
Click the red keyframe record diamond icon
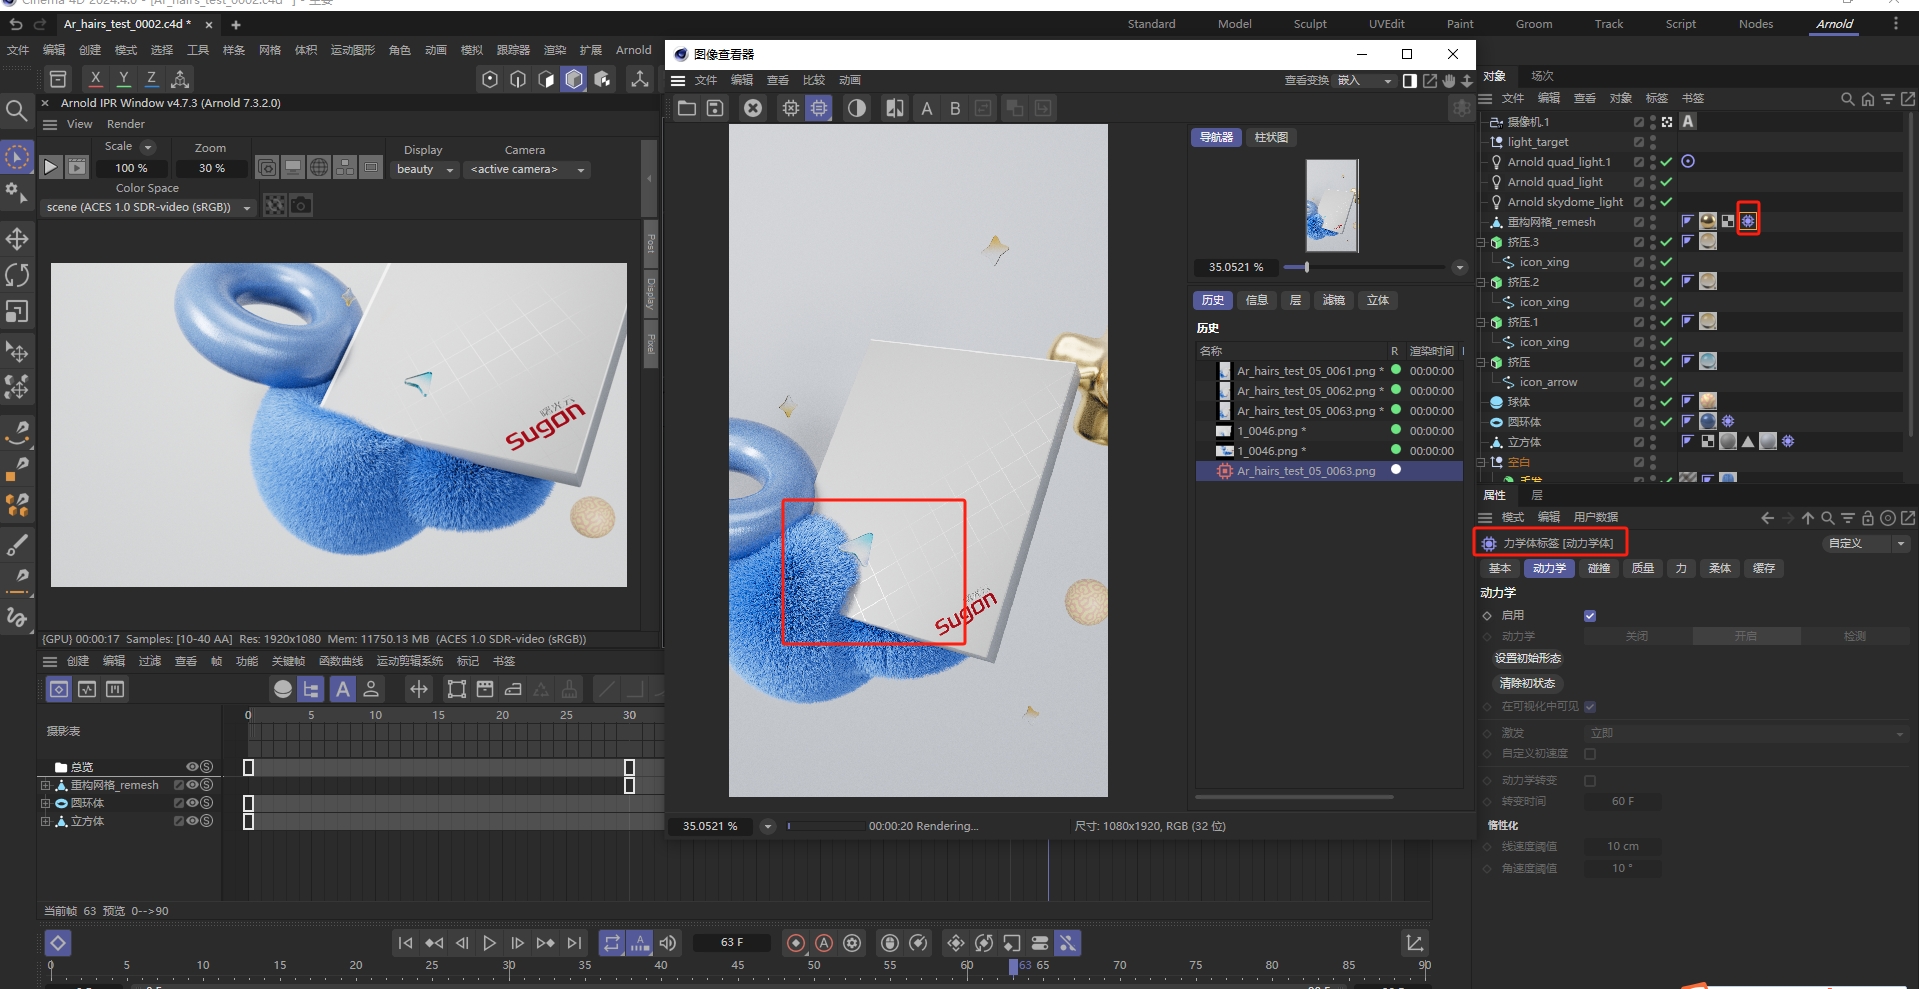click(795, 942)
